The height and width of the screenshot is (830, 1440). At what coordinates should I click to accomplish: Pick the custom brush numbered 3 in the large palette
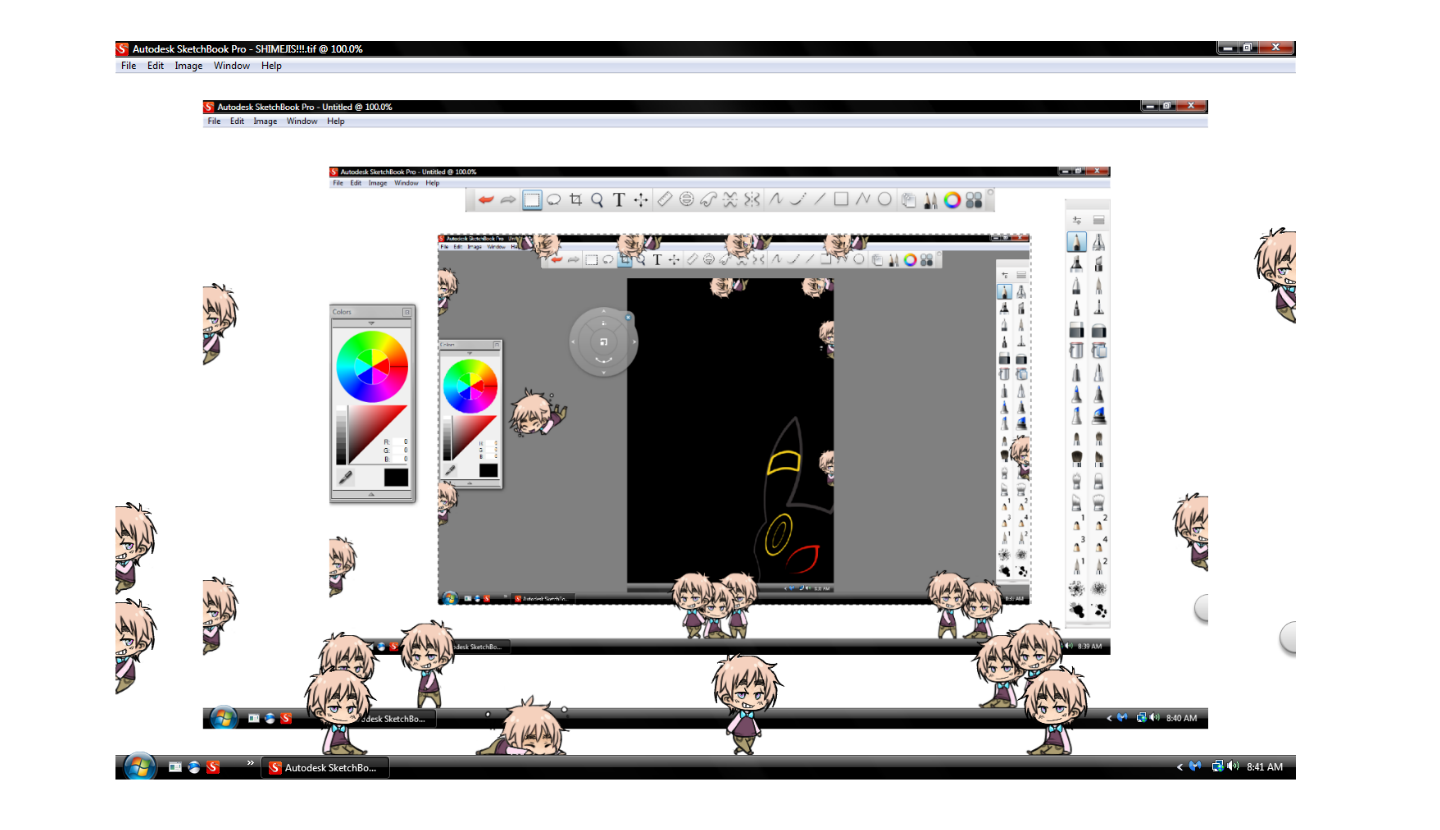1077,545
